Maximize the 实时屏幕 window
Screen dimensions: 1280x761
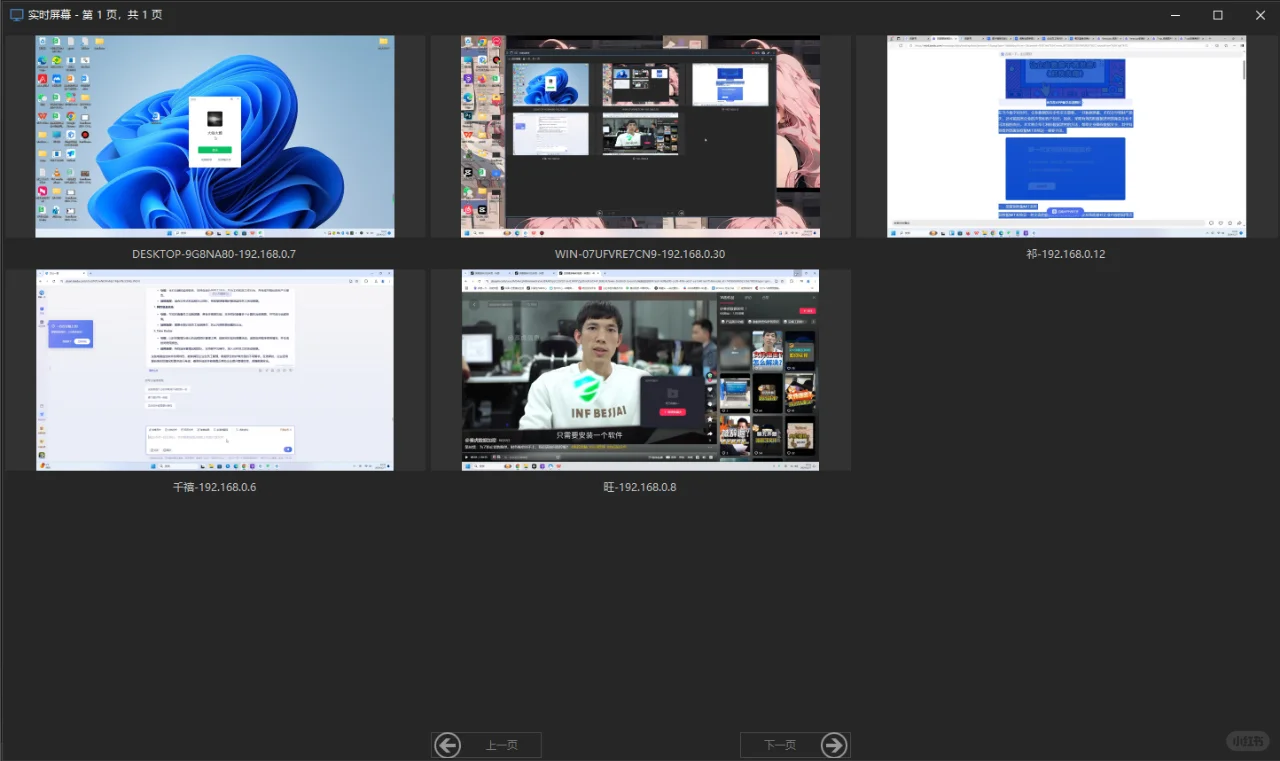point(1217,15)
